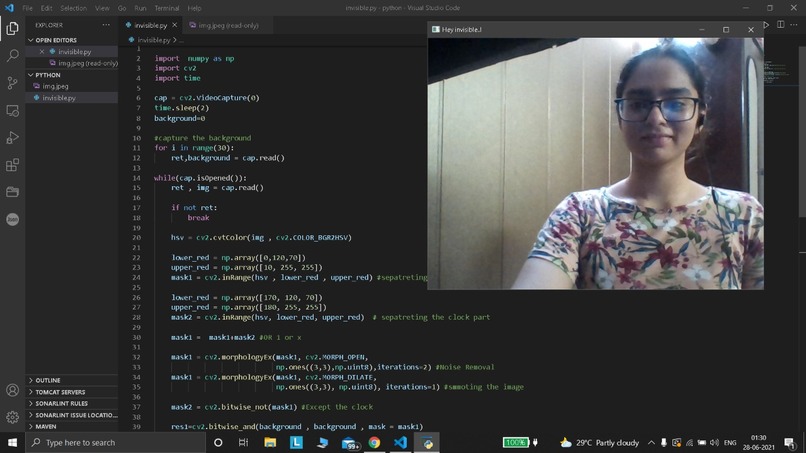Open the Help menu
This screenshot has width=806, height=453.
(194, 8)
